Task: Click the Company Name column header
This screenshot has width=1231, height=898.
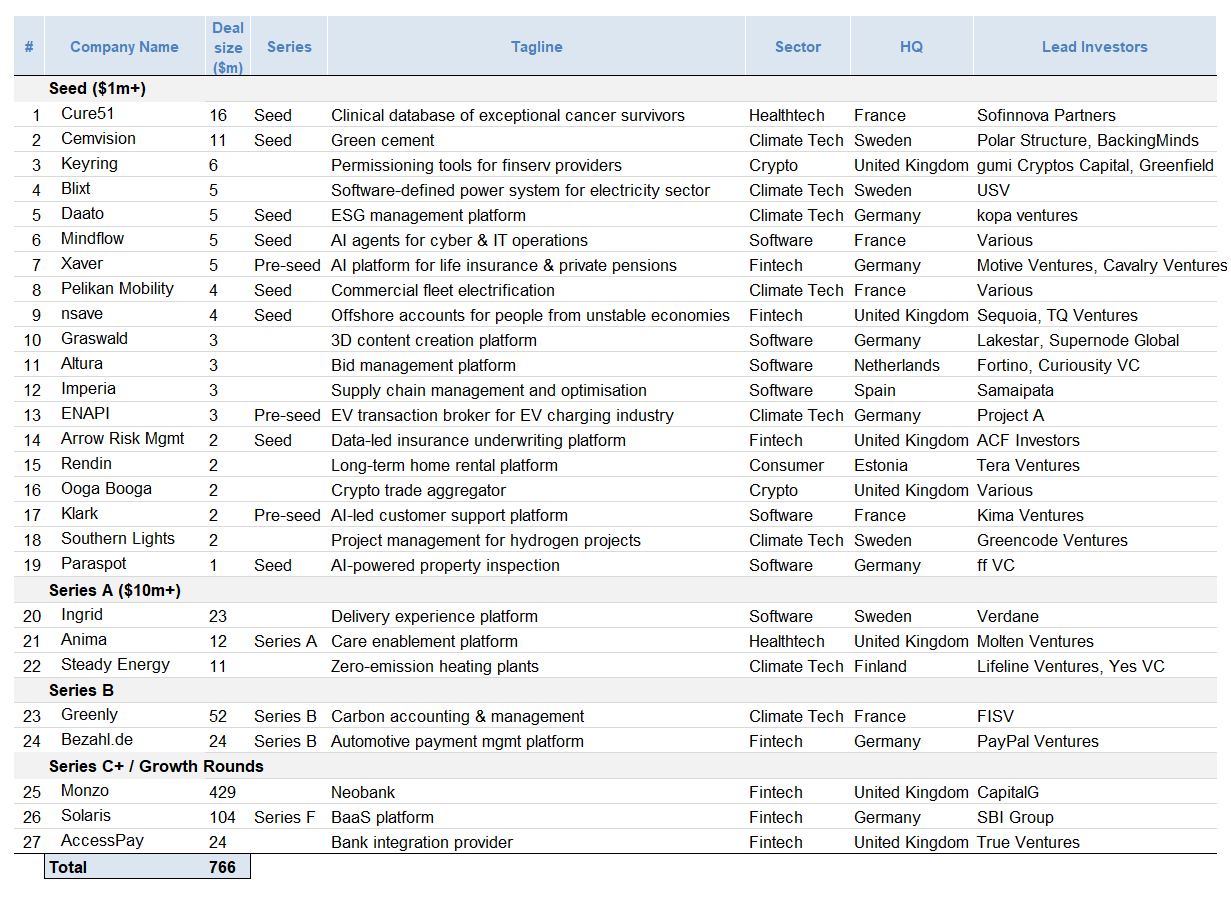Action: [124, 47]
